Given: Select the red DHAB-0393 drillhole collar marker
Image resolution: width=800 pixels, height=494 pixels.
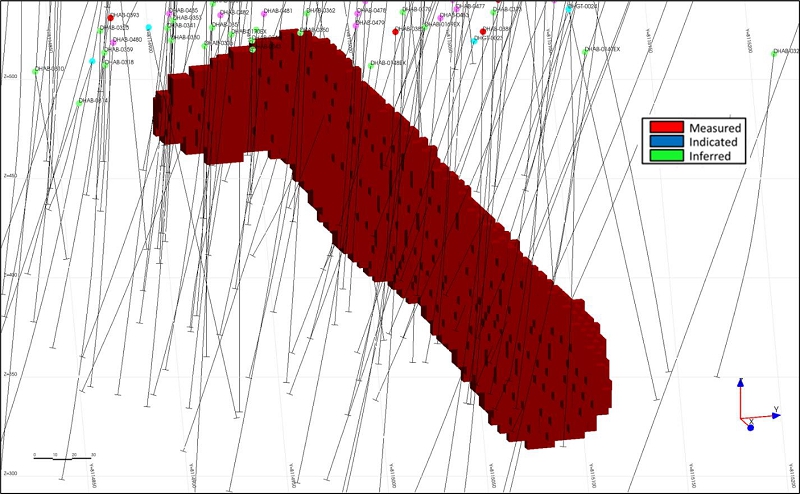Looking at the screenshot, I should [110, 18].
